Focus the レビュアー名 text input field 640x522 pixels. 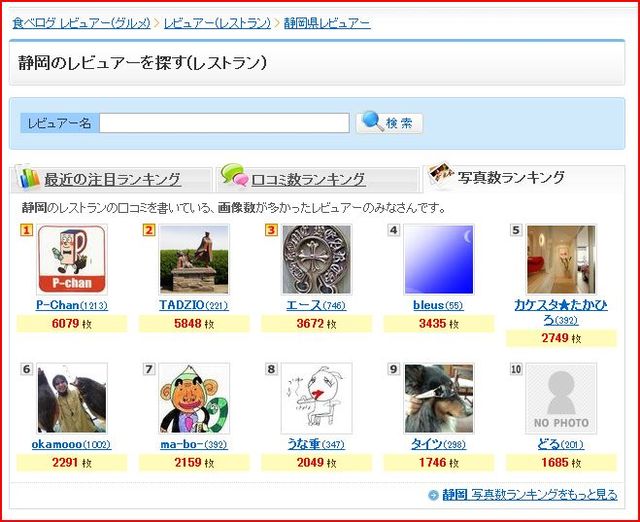[224, 123]
